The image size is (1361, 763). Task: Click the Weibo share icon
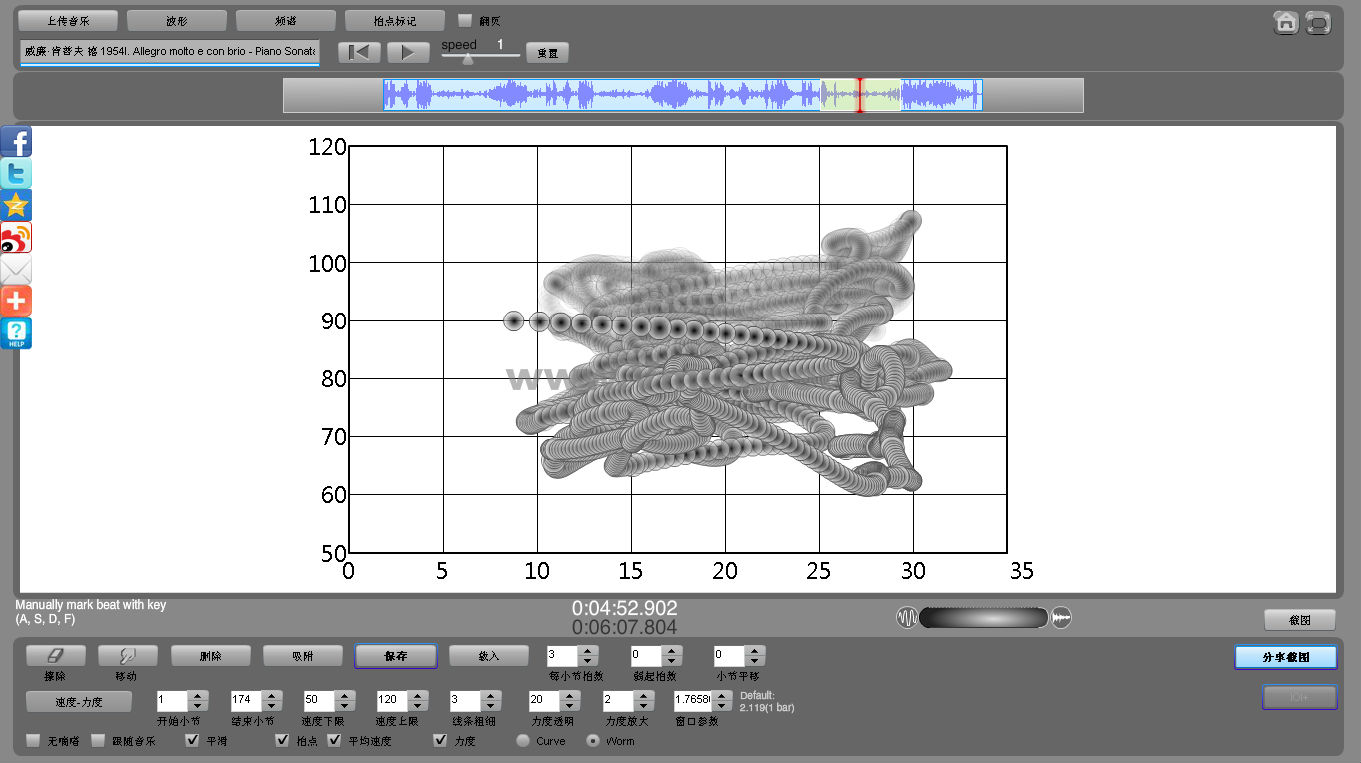click(x=16, y=238)
